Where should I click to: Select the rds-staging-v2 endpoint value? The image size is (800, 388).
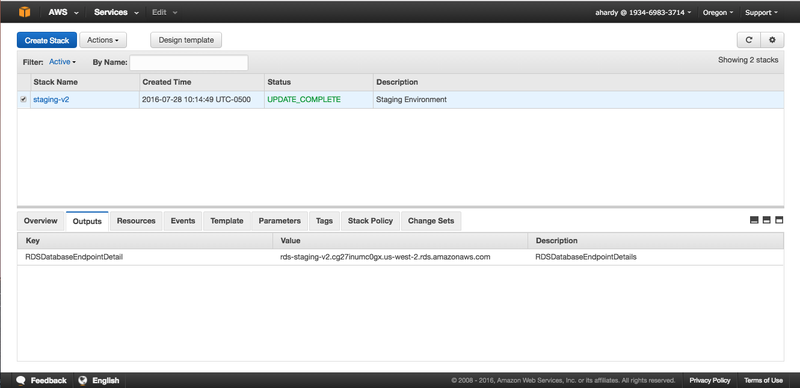[x=385, y=257]
